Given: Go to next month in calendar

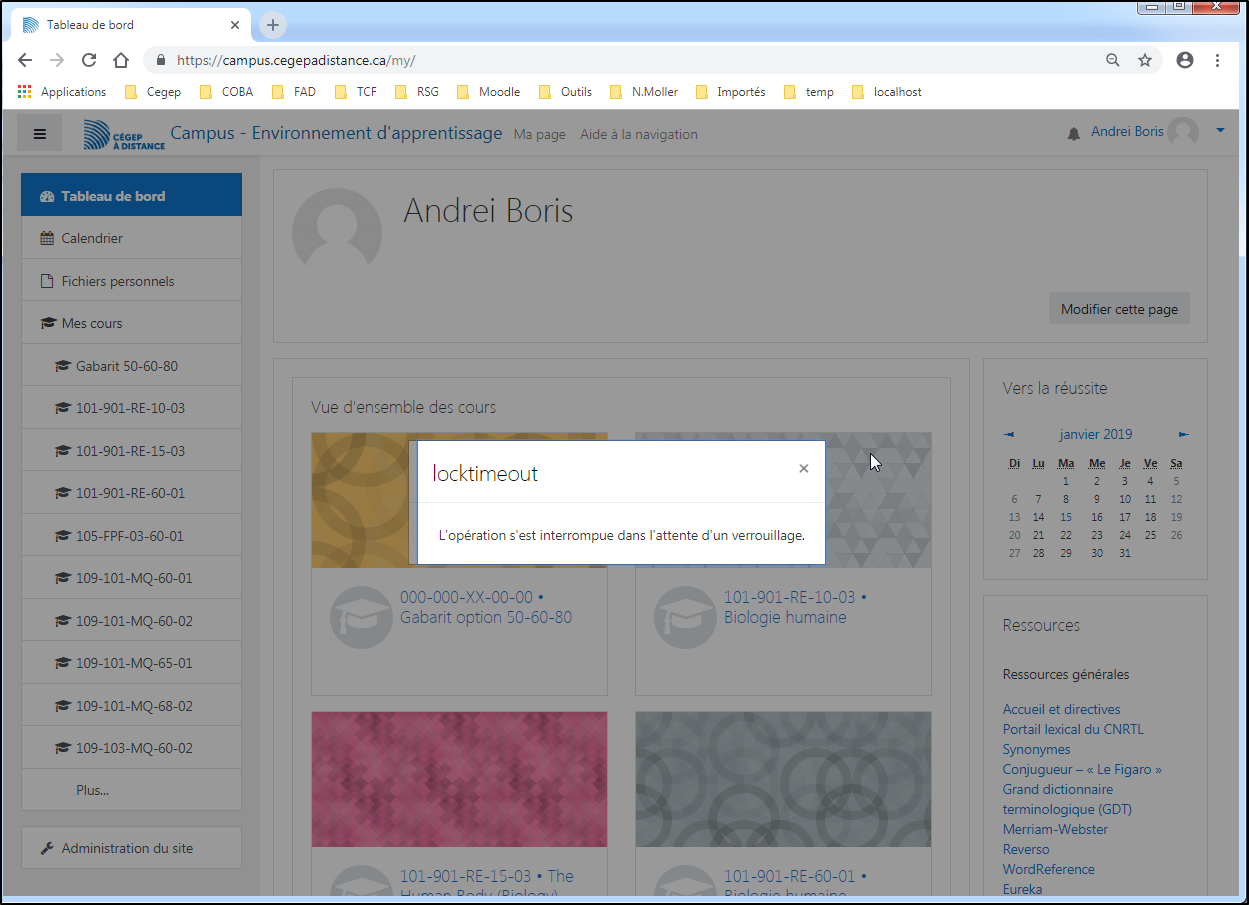Looking at the screenshot, I should (1184, 435).
